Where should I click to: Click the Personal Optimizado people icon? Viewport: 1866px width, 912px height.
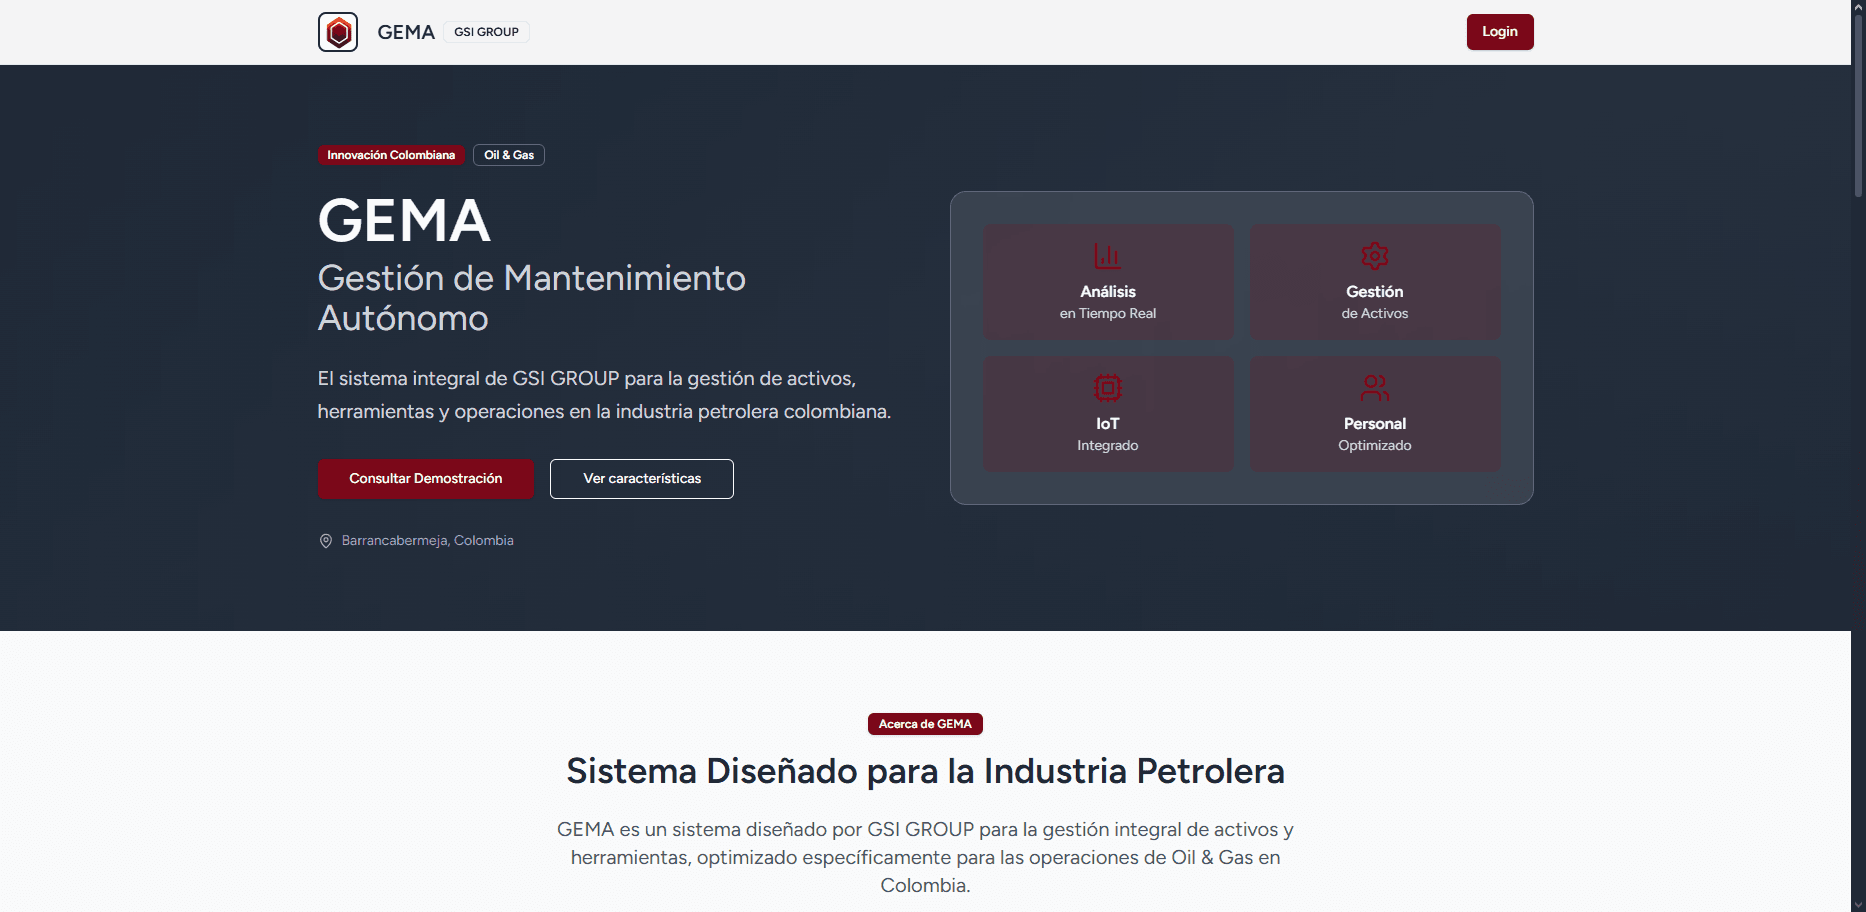[1375, 388]
